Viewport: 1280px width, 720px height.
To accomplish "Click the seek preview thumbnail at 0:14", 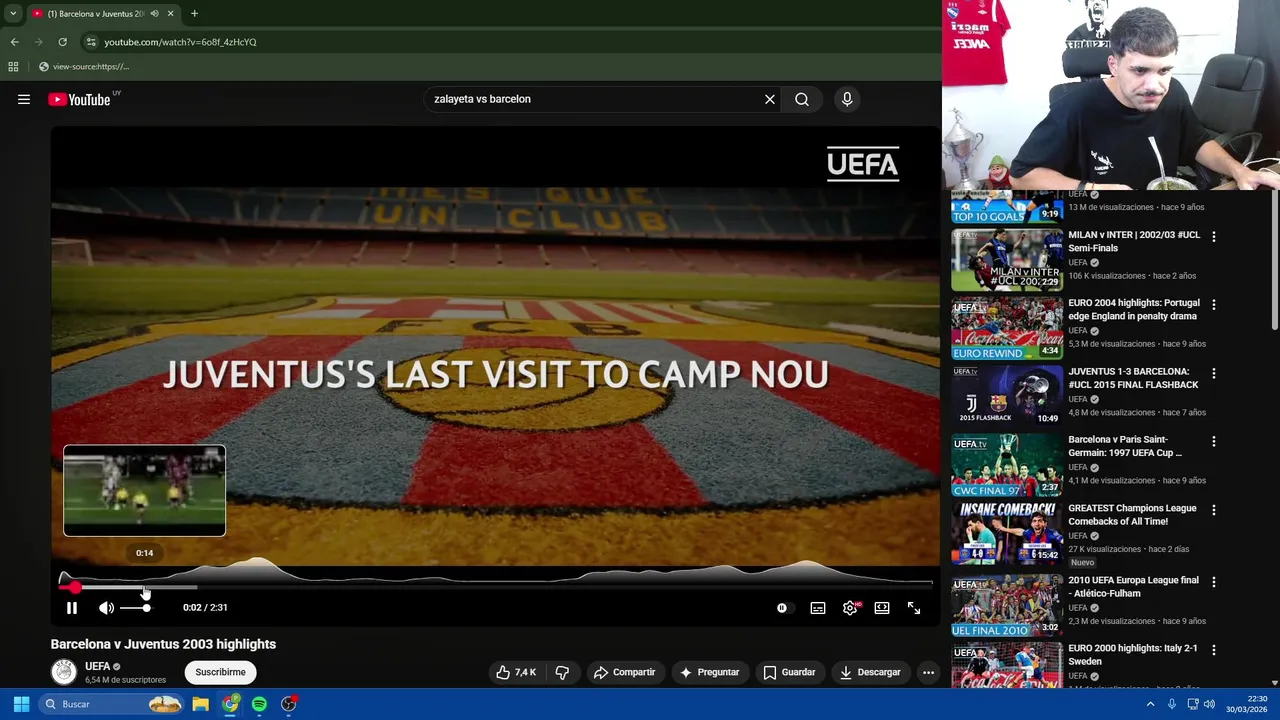I will pos(145,490).
